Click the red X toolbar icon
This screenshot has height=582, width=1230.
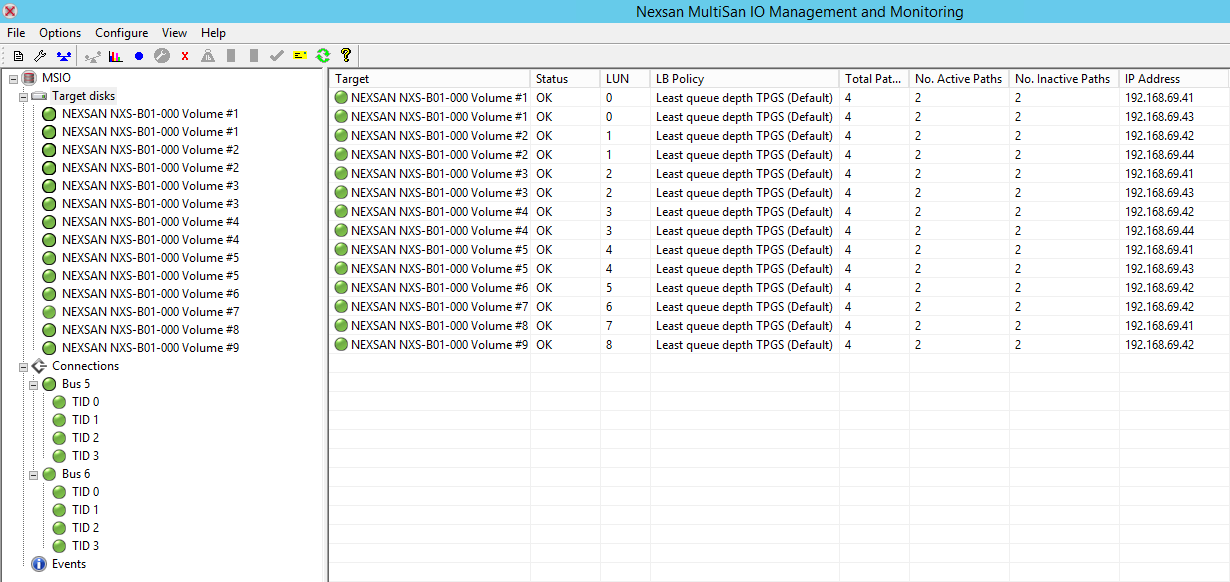pyautogui.click(x=185, y=56)
